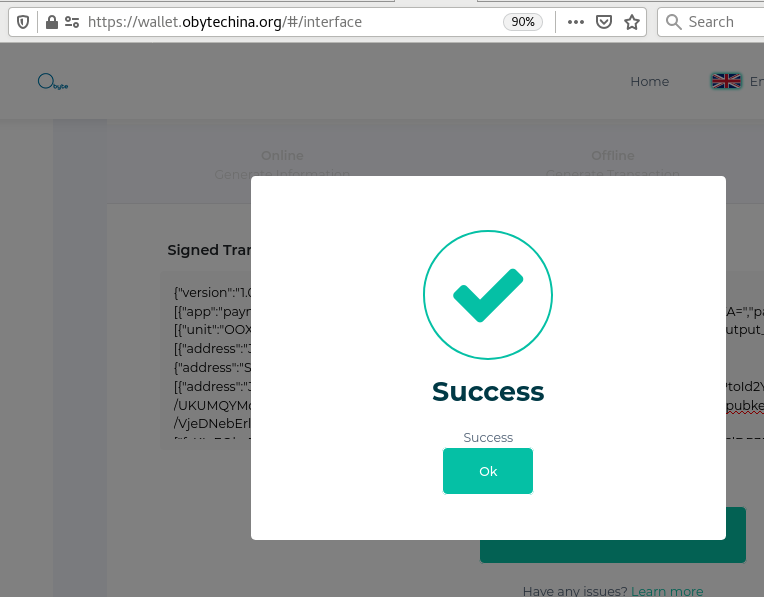Switch to Offline Generate Transaction tab

pyautogui.click(x=612, y=164)
